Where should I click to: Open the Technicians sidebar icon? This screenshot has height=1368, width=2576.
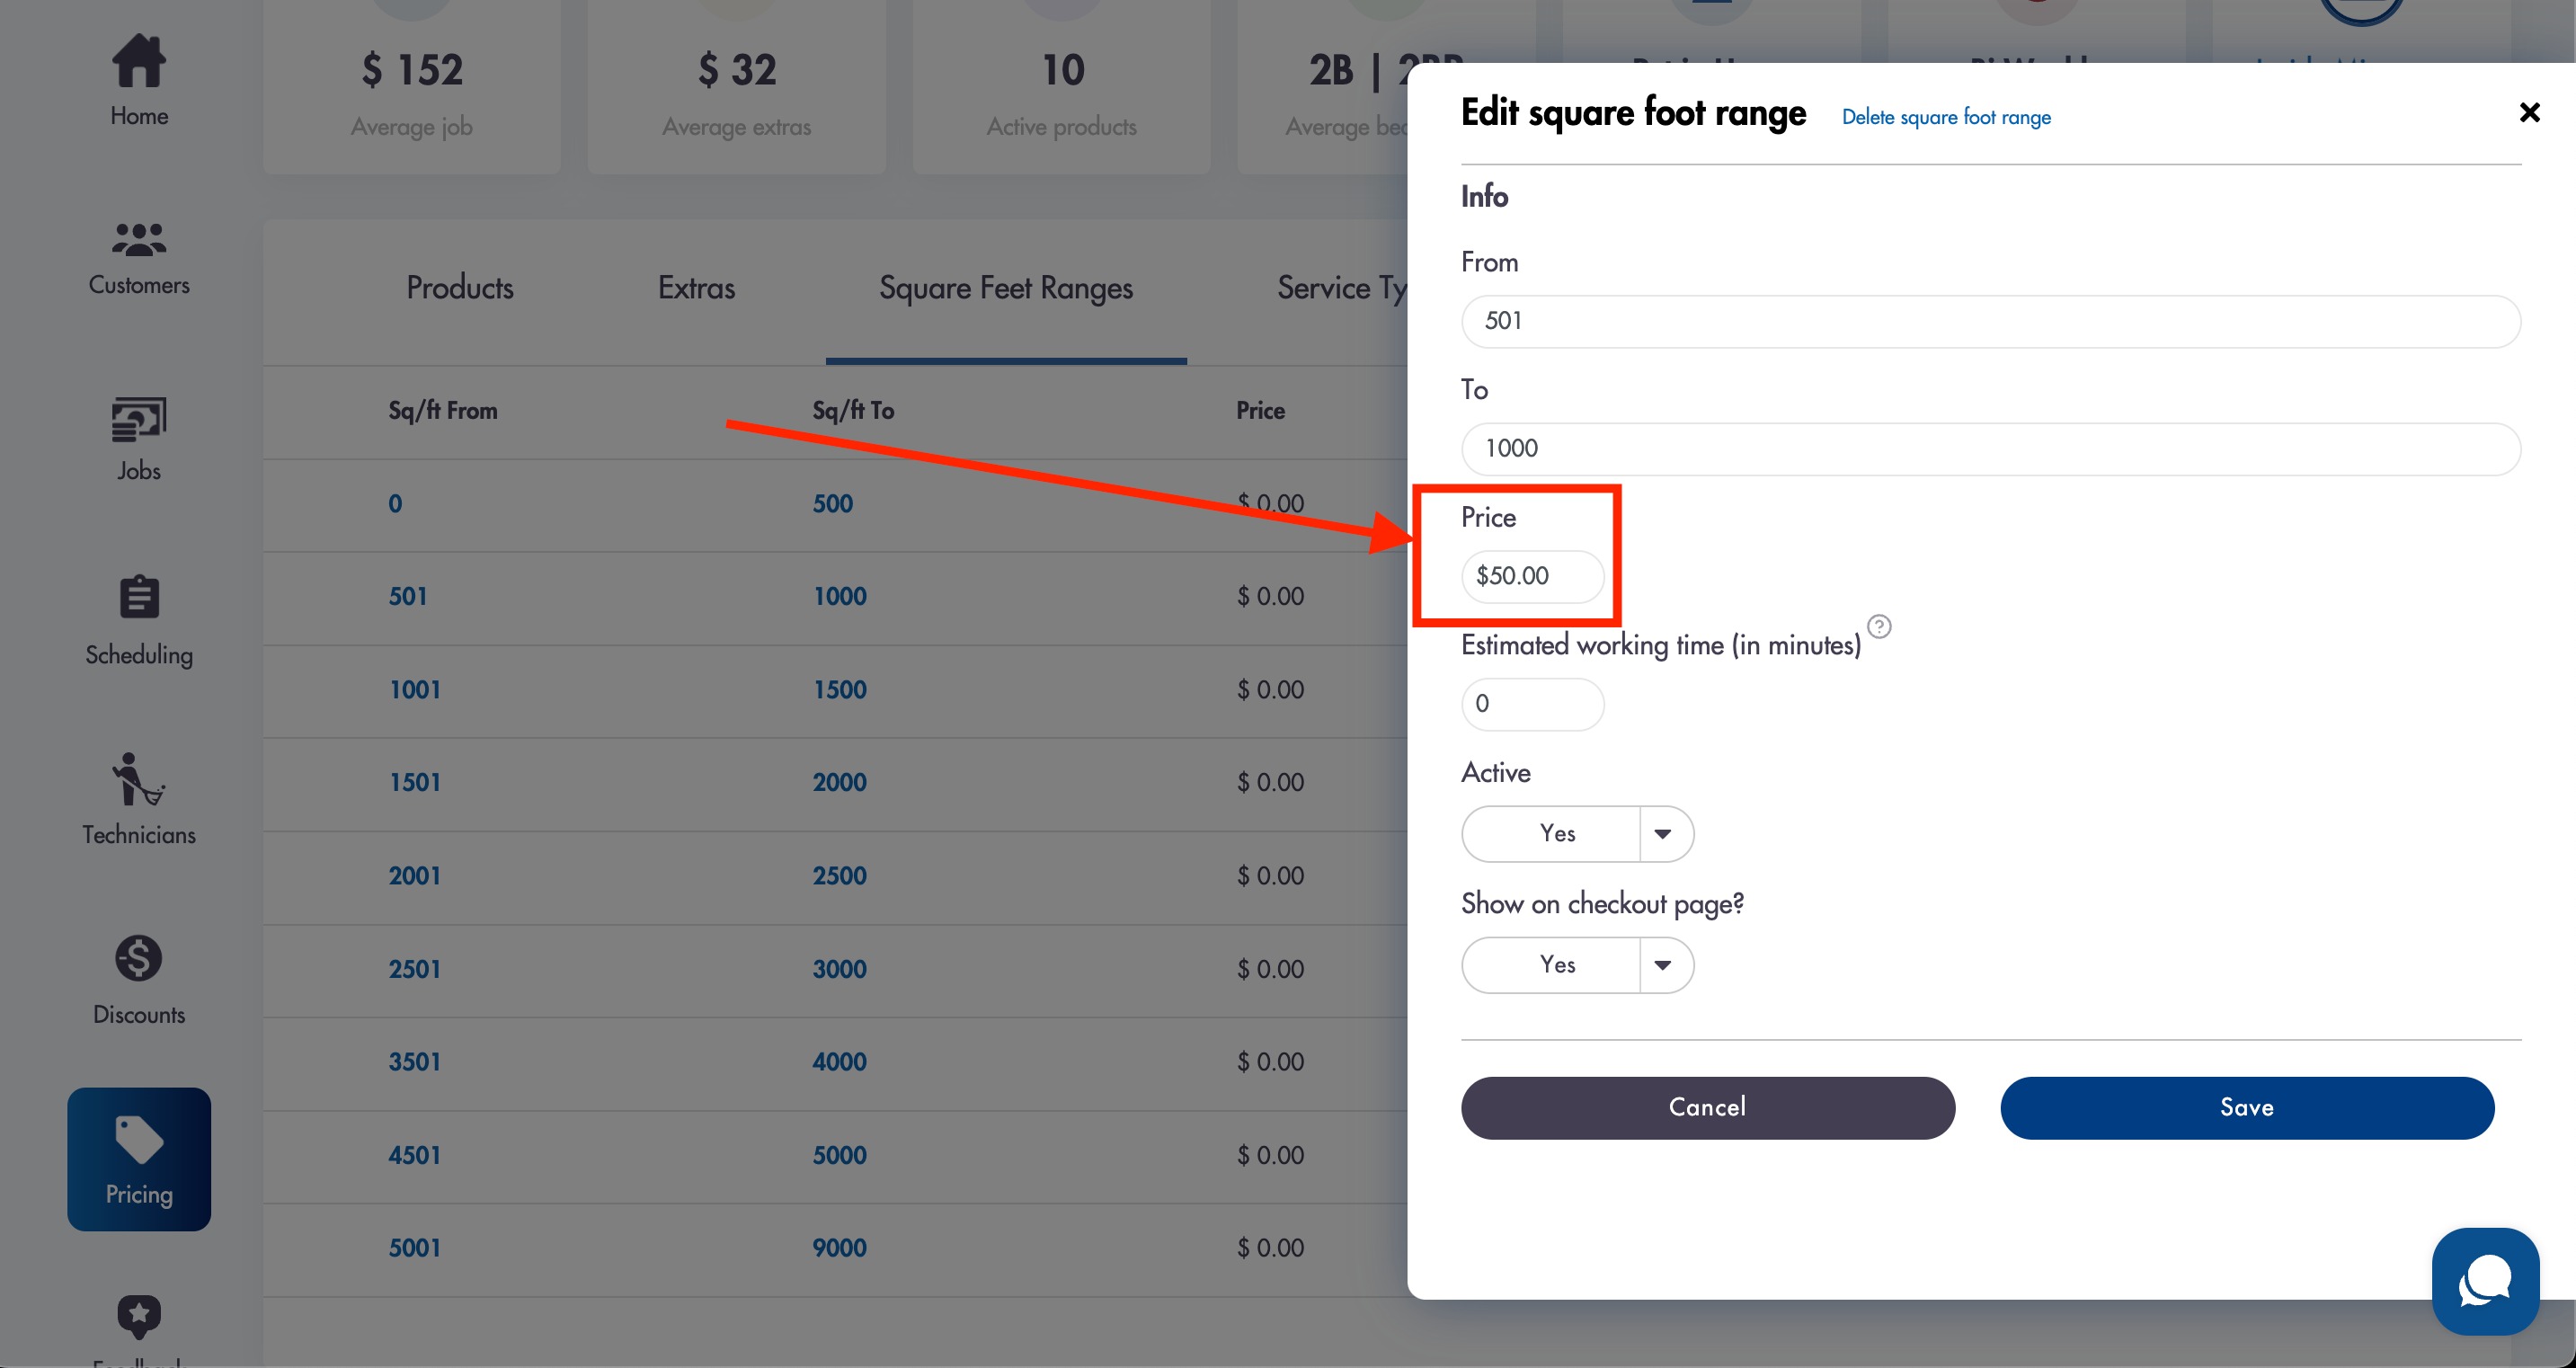[x=139, y=779]
